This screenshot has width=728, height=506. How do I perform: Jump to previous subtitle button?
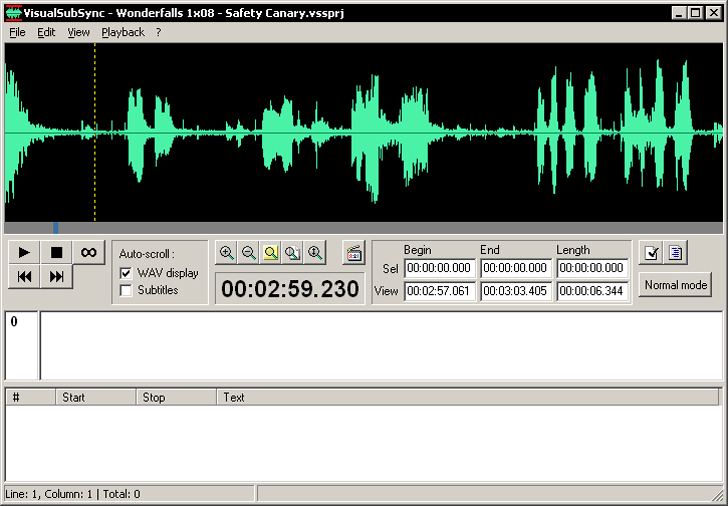[25, 277]
